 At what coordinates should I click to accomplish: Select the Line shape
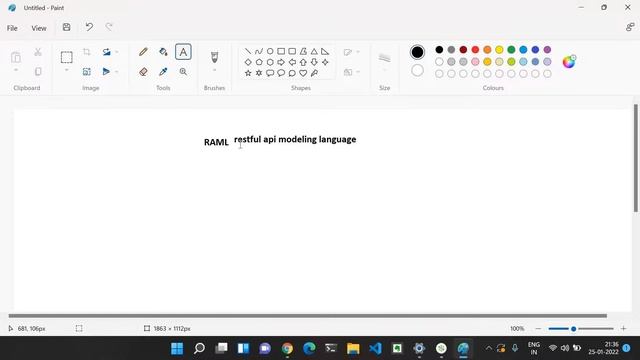[x=248, y=51]
